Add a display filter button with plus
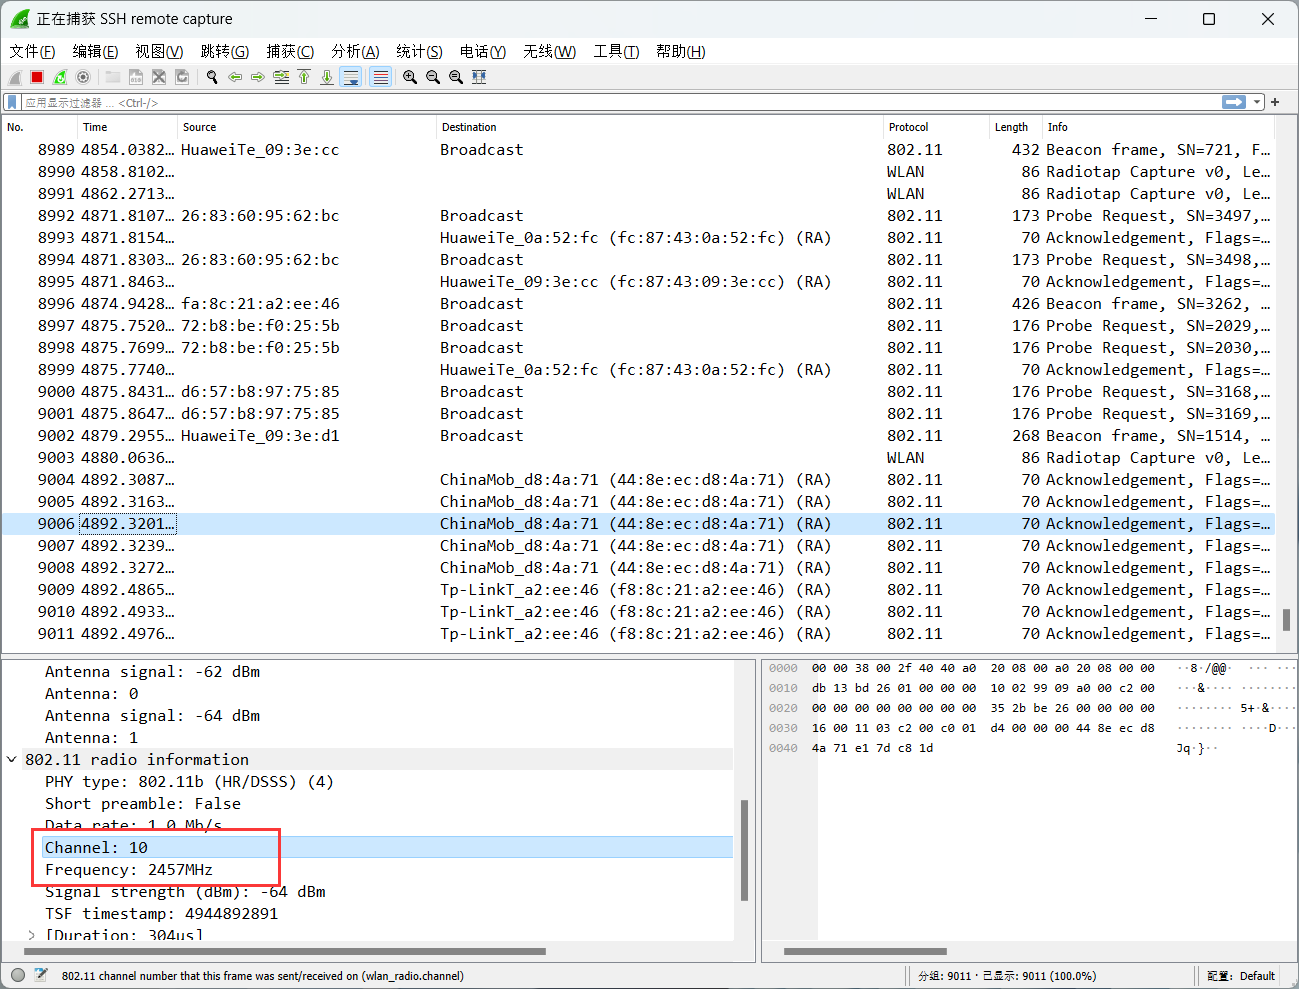 tap(1275, 102)
